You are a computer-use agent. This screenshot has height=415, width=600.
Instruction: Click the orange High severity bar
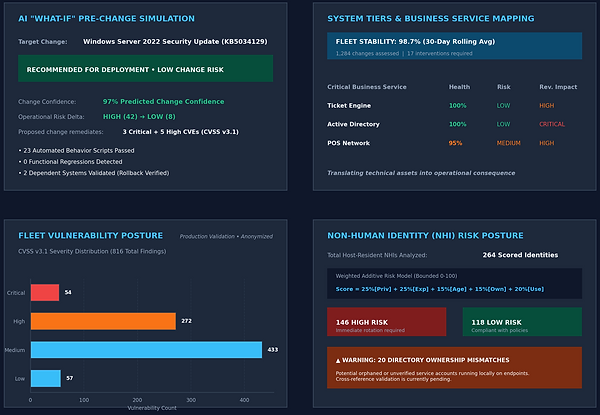(x=103, y=321)
